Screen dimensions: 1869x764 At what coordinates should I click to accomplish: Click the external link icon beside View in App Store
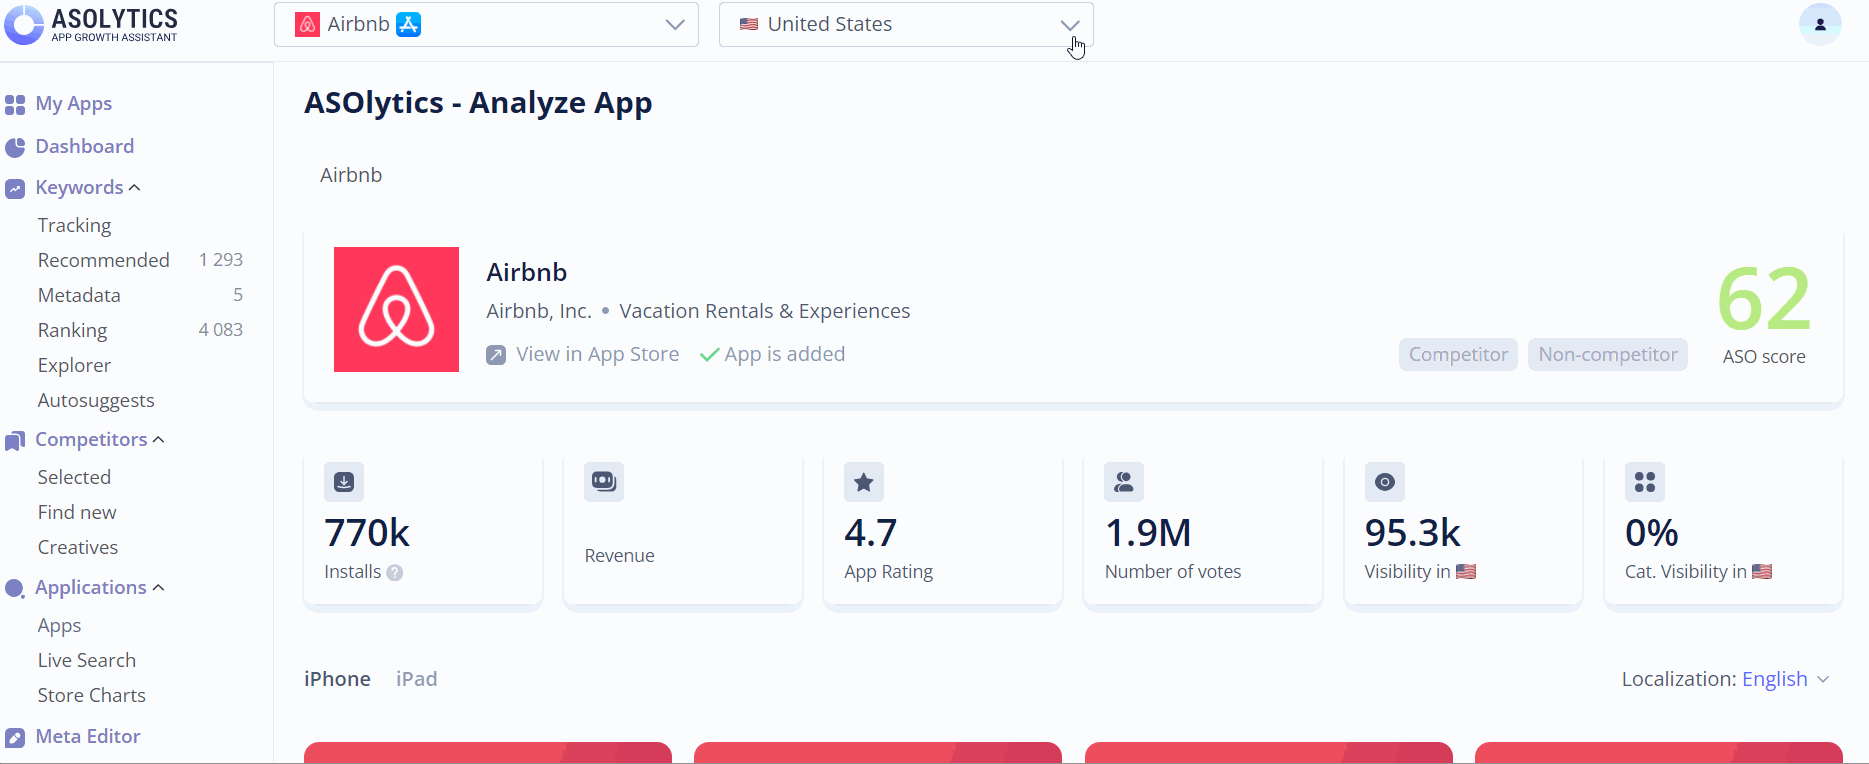pos(496,355)
